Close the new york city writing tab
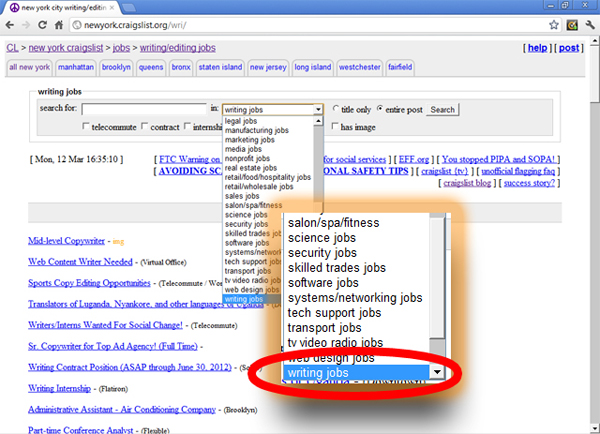This screenshot has width=600, height=434. (x=112, y=7)
